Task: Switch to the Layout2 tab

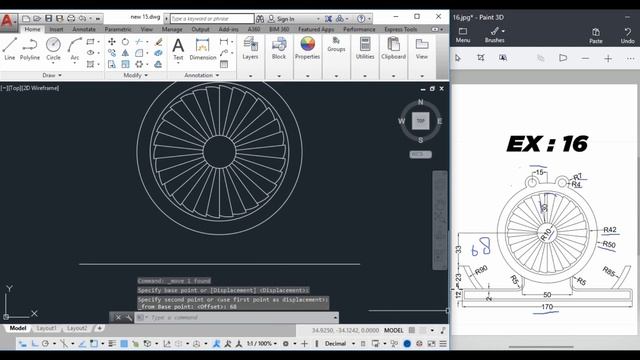Action: click(77, 328)
